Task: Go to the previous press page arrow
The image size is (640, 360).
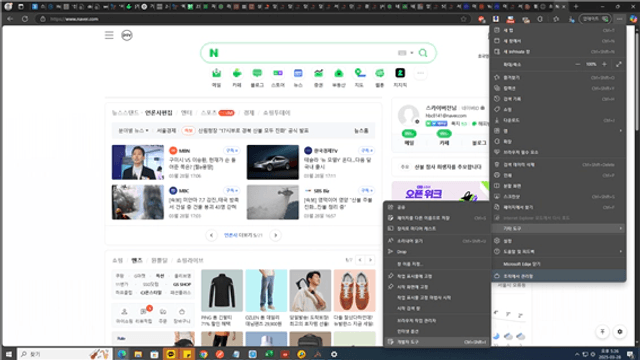Action: point(211,235)
